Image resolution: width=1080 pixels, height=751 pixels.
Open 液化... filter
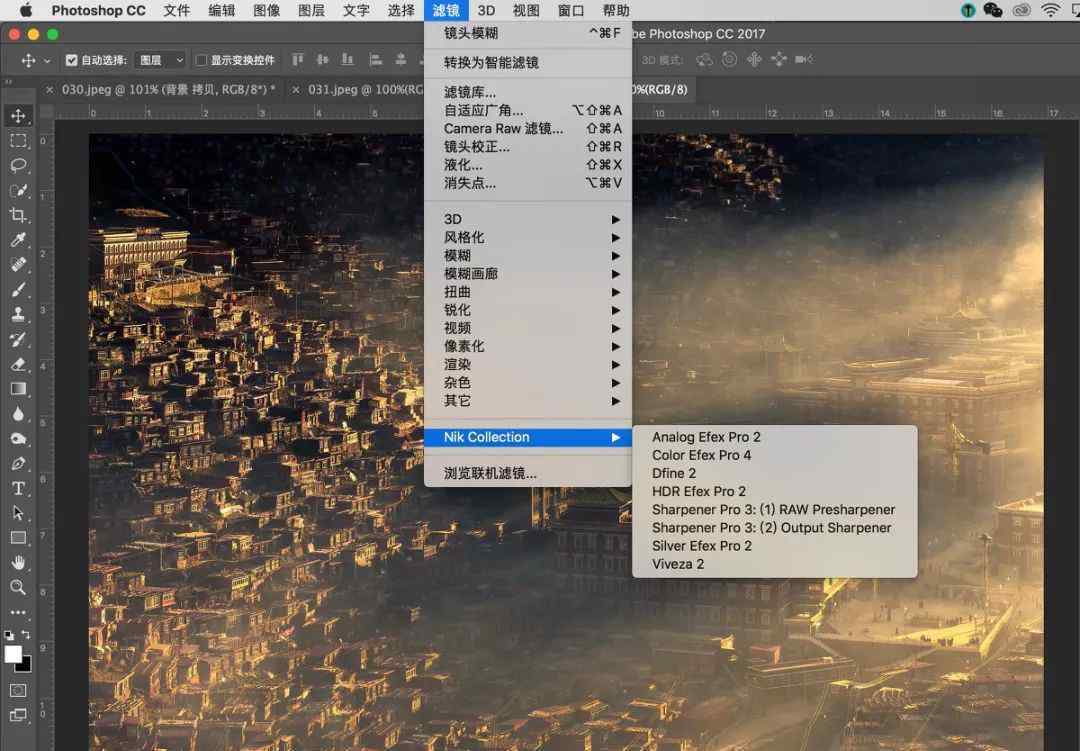coord(528,165)
